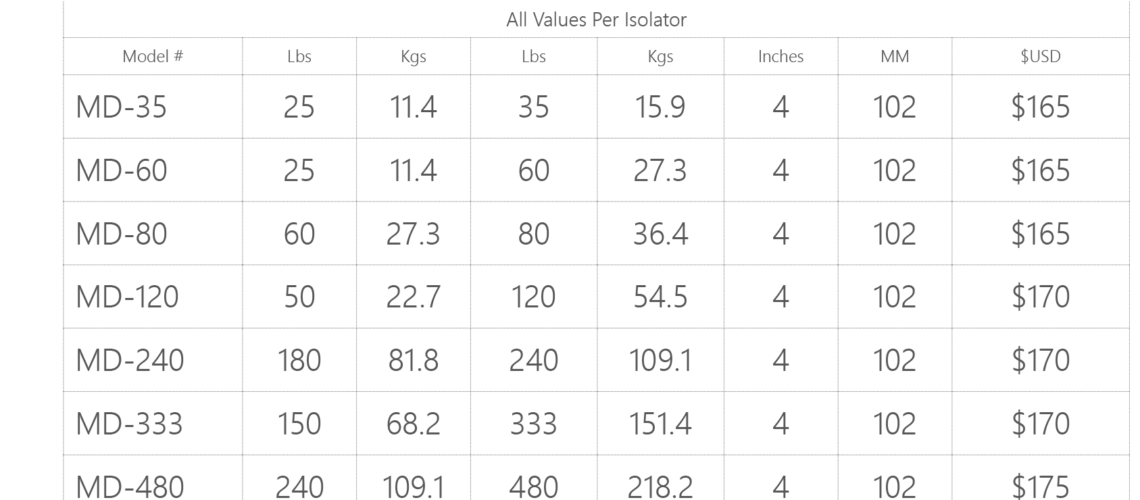Click the $175 price for MD-480

(x=1040, y=486)
